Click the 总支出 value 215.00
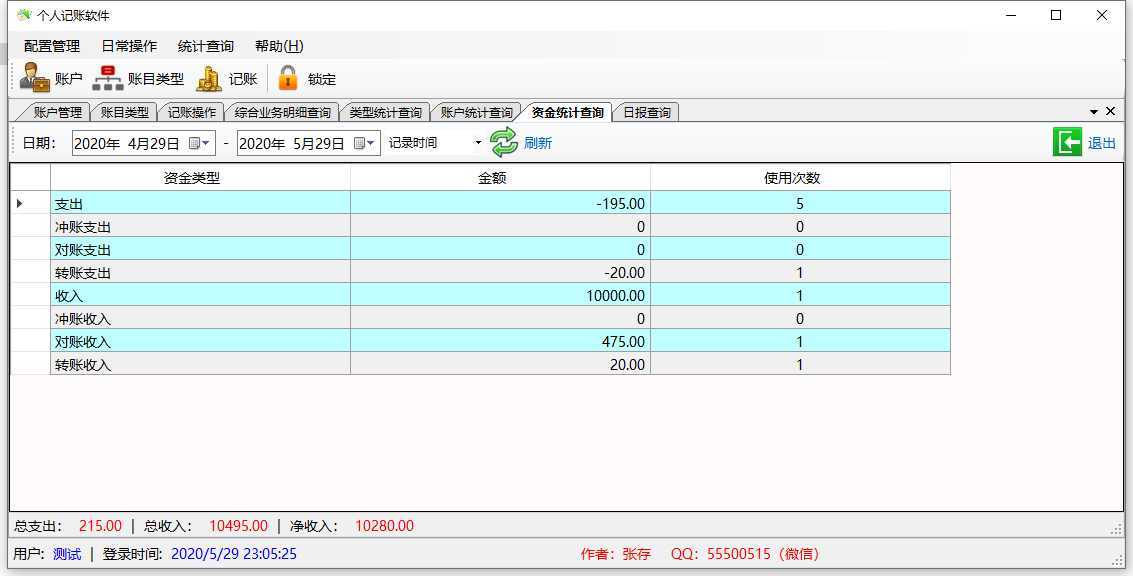The height and width of the screenshot is (576, 1133). click(x=100, y=526)
